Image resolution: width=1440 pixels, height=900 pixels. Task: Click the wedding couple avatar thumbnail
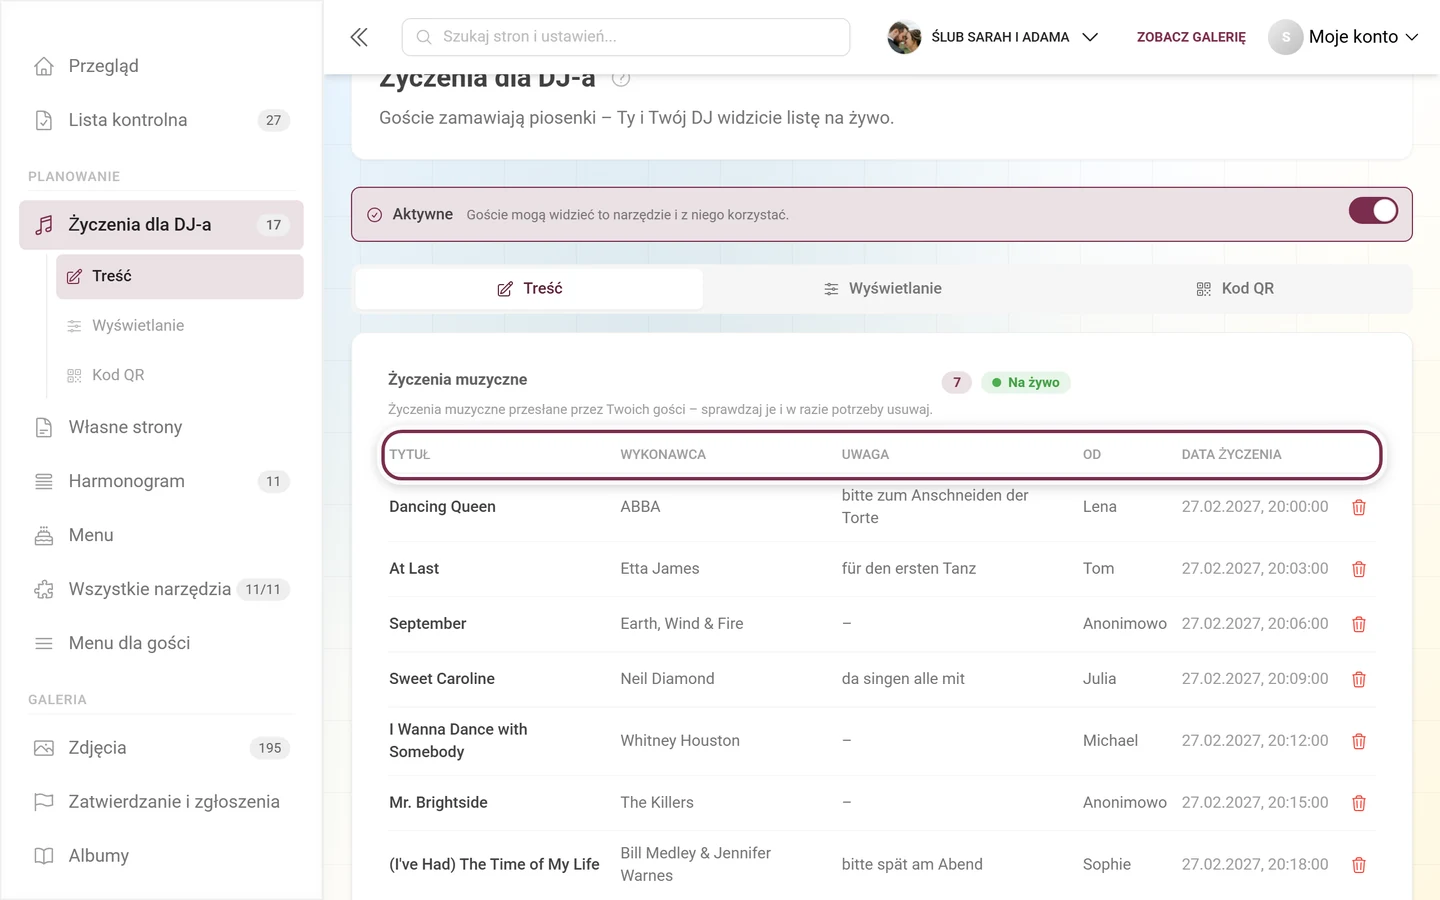click(x=904, y=37)
